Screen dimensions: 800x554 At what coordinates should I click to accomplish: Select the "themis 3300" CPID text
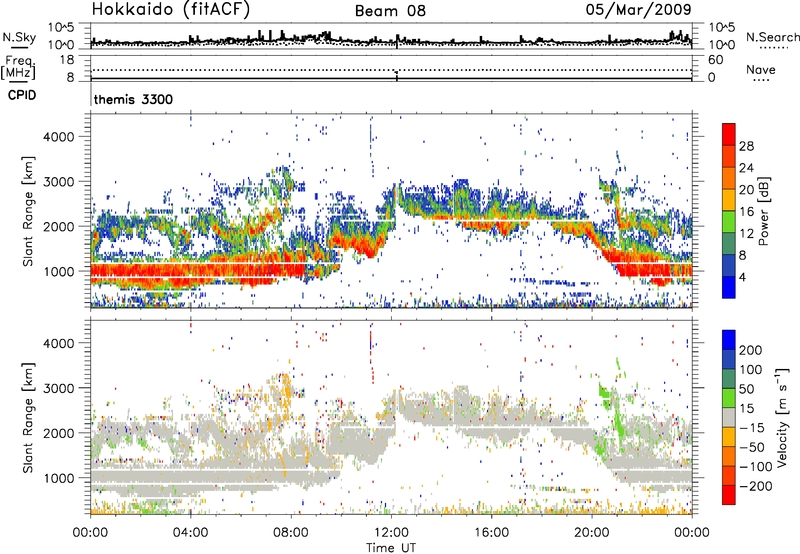(133, 99)
